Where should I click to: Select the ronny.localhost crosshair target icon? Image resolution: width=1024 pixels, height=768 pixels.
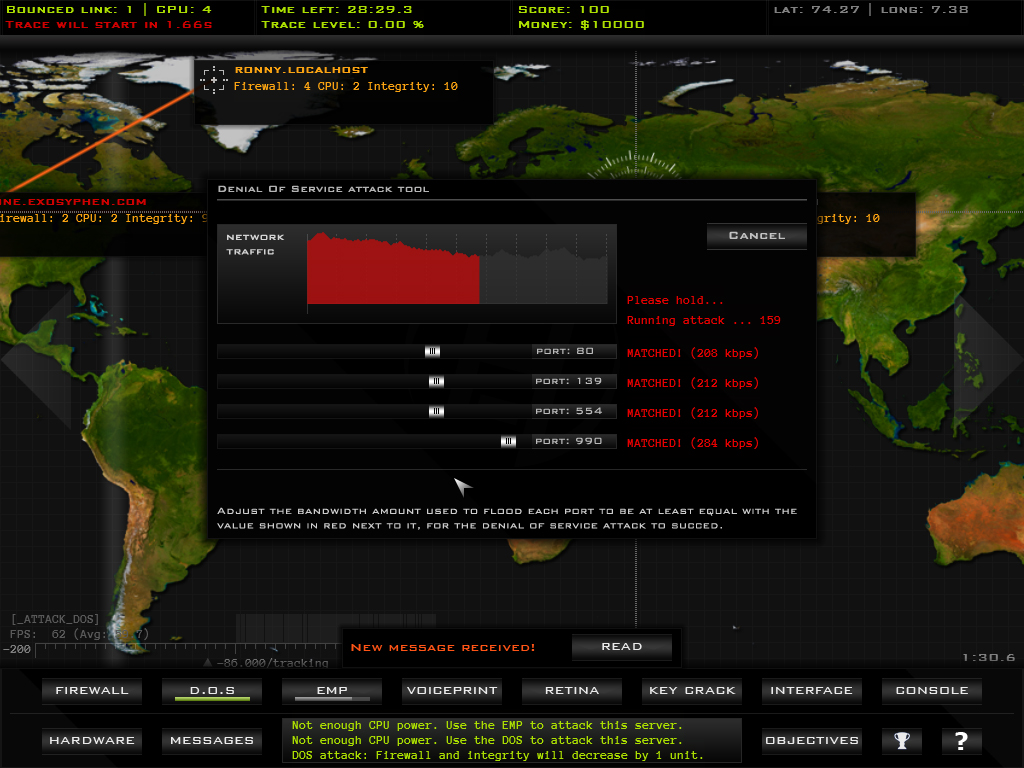tap(213, 79)
